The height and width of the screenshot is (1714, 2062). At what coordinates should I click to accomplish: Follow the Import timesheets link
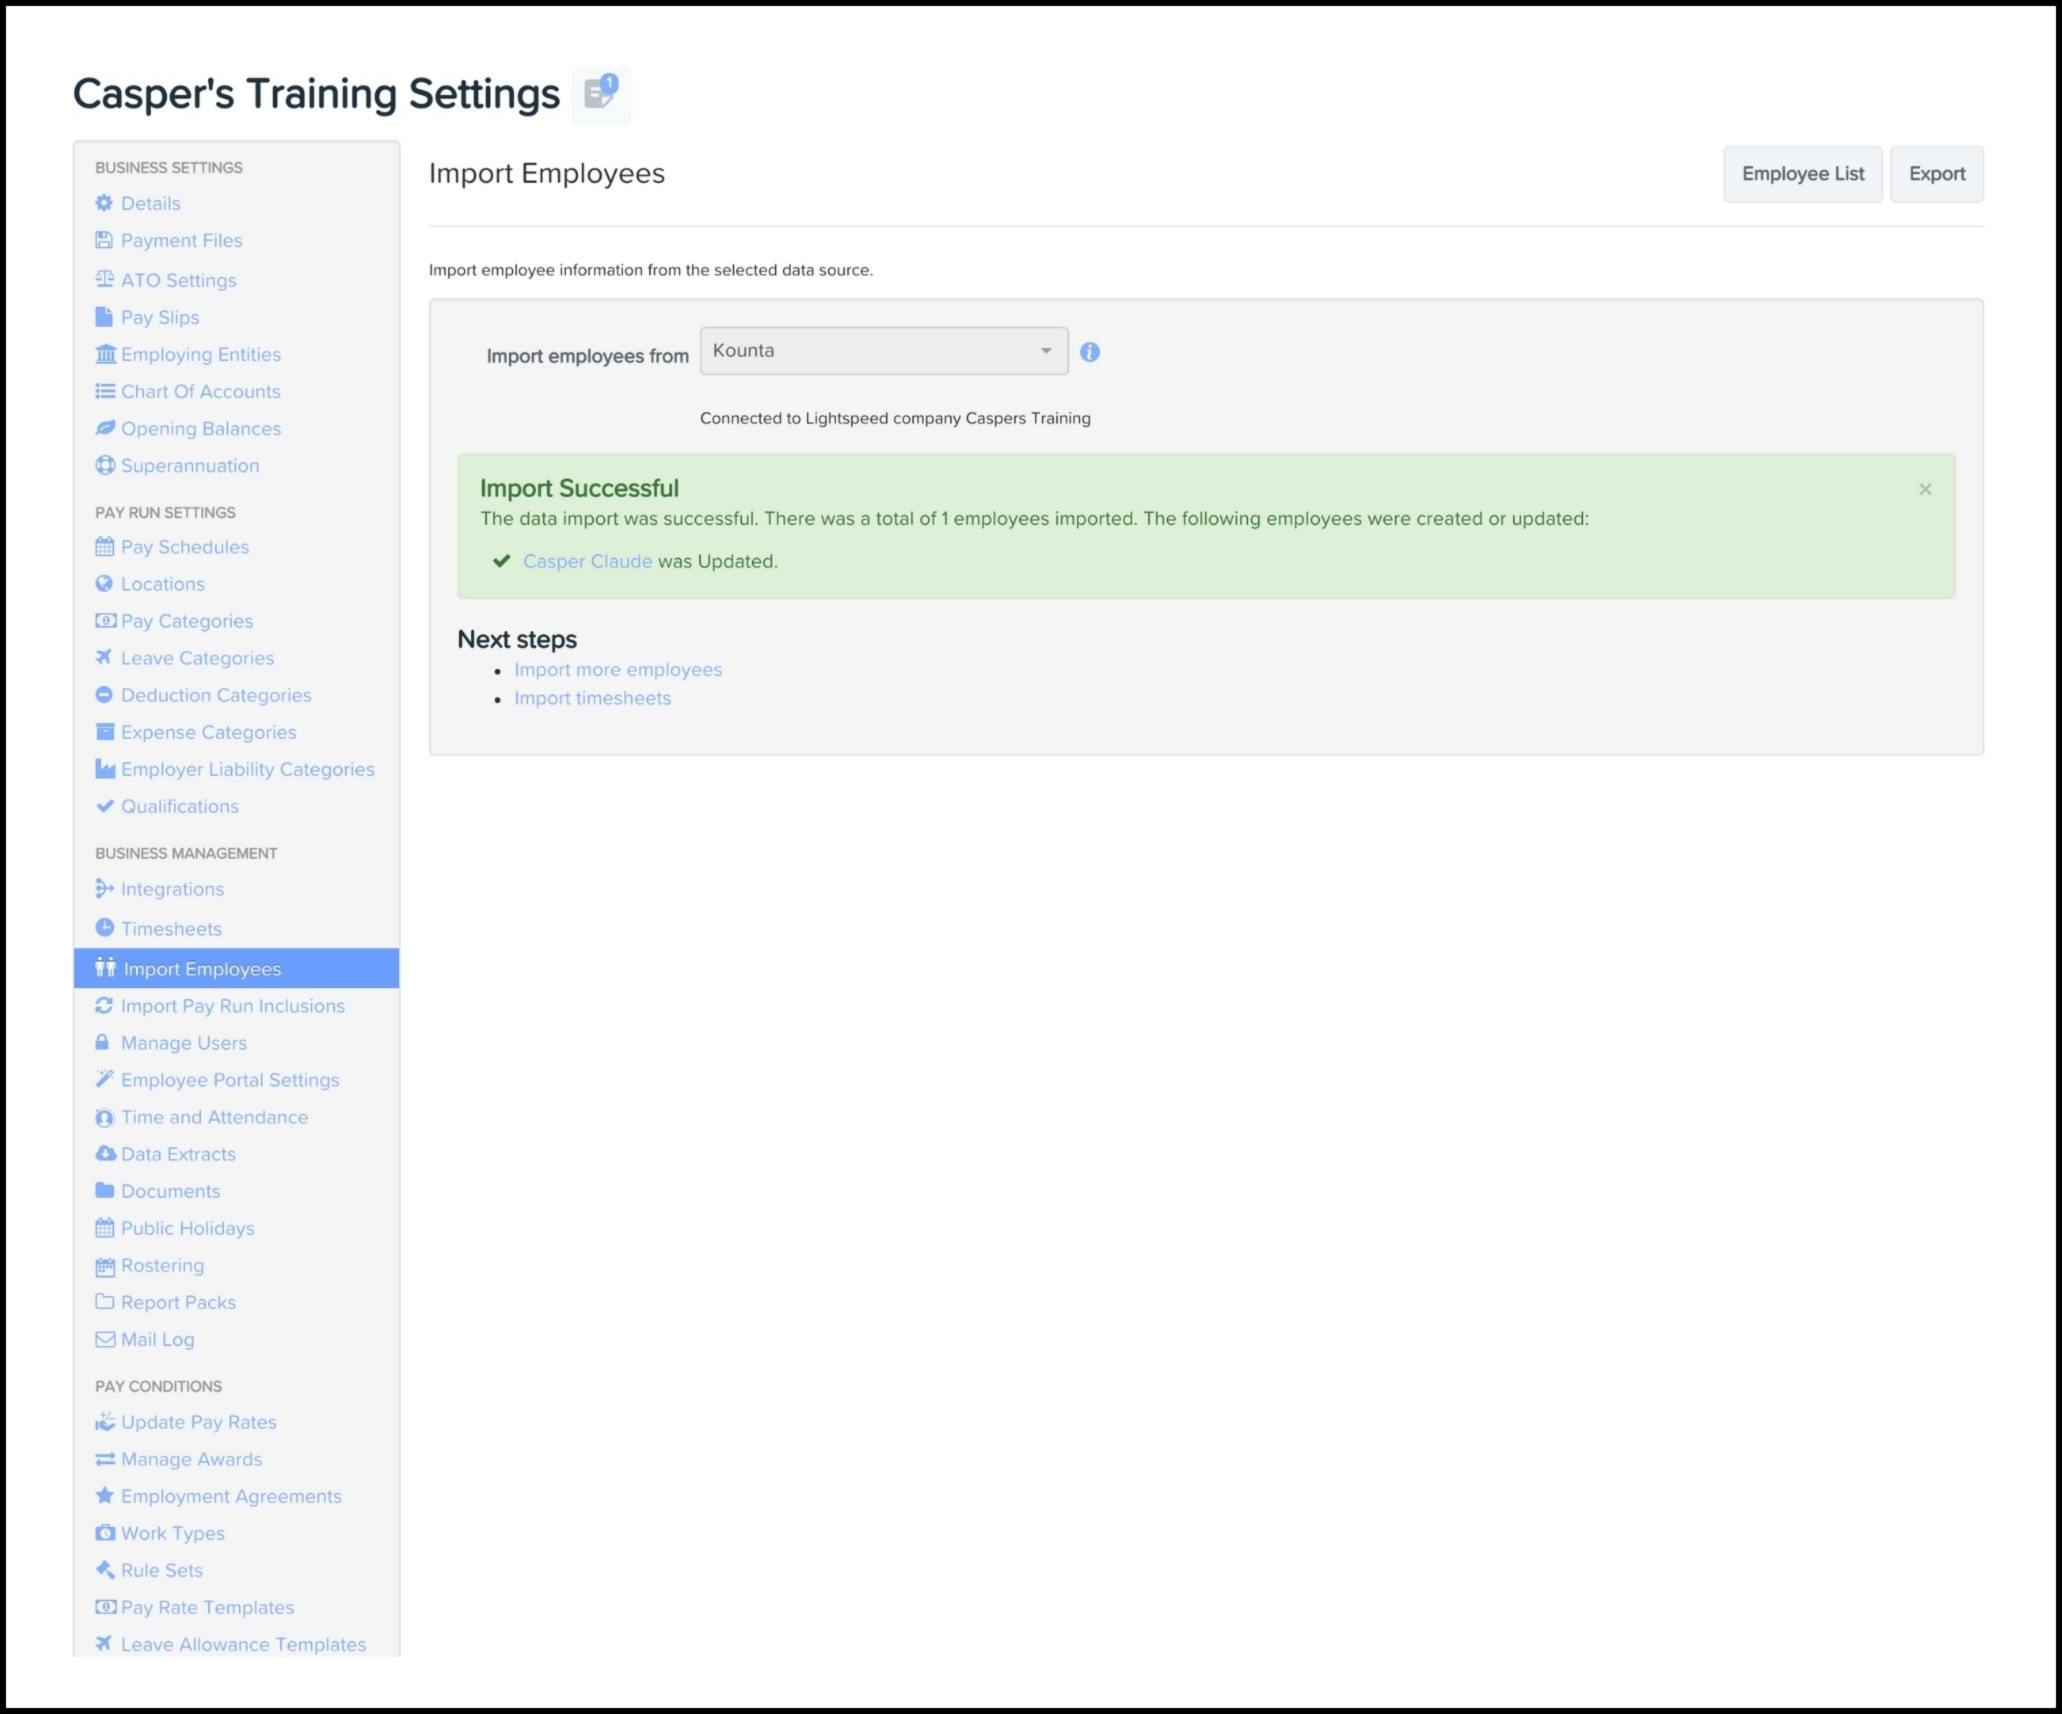592,698
